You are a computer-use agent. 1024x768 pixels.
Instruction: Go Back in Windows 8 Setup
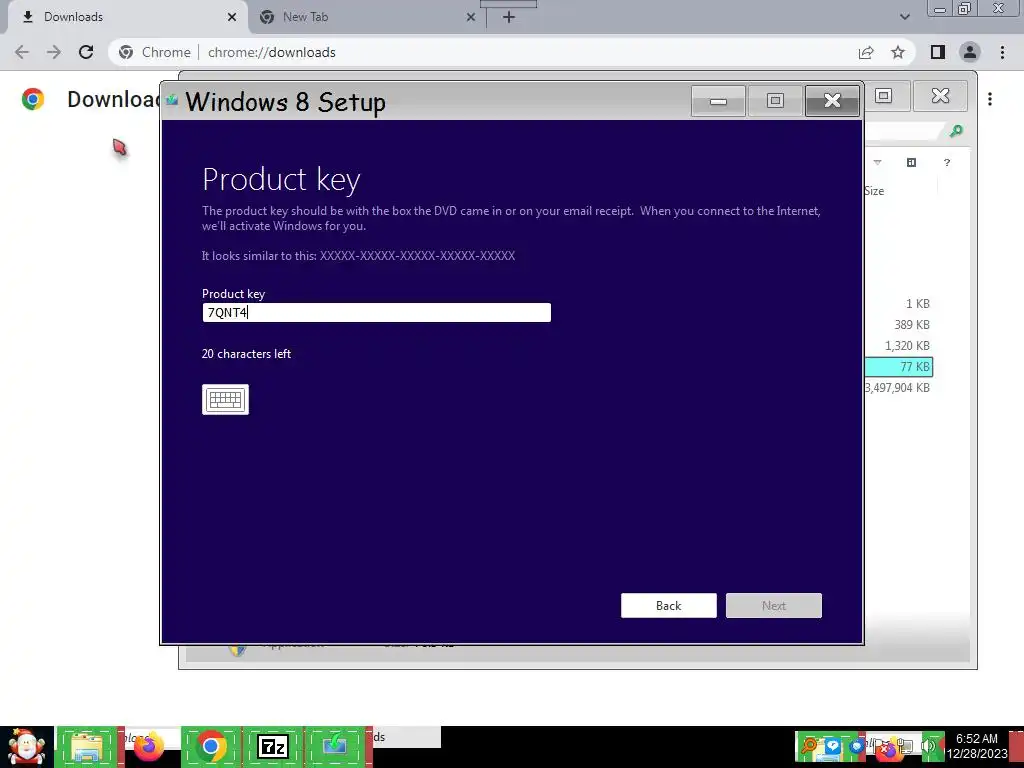[668, 605]
